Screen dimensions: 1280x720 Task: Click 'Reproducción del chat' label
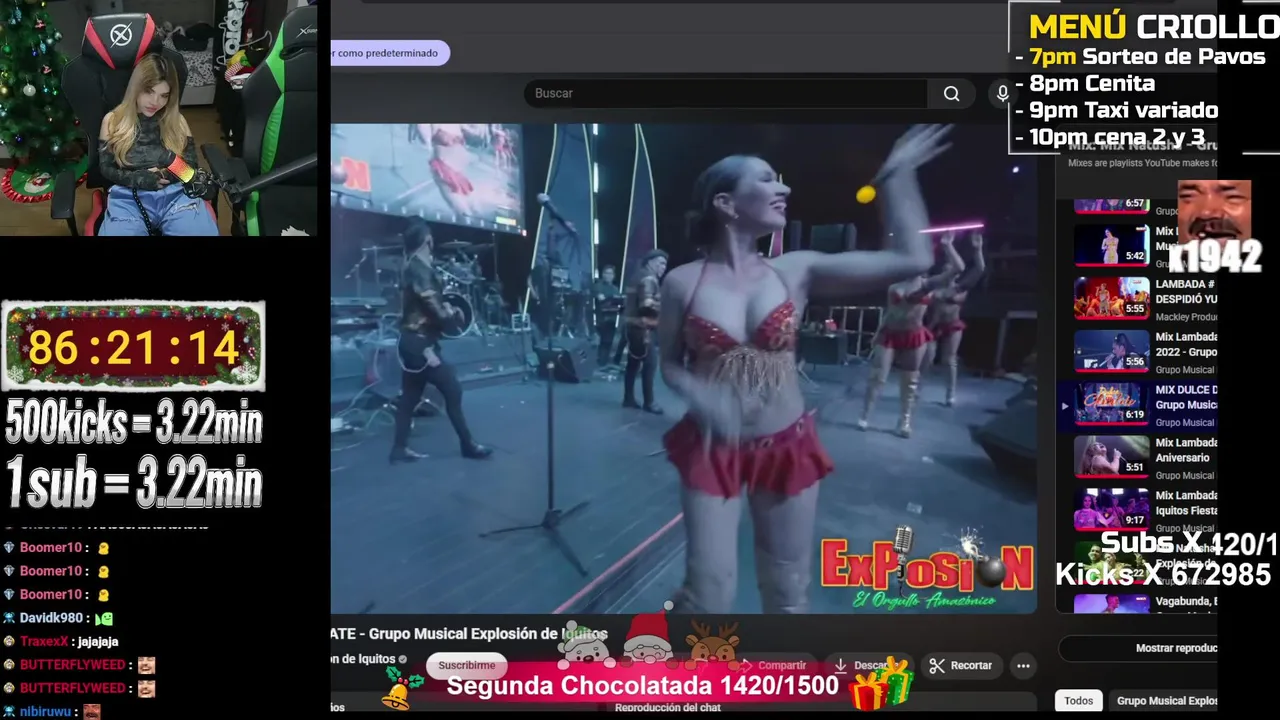click(668, 708)
